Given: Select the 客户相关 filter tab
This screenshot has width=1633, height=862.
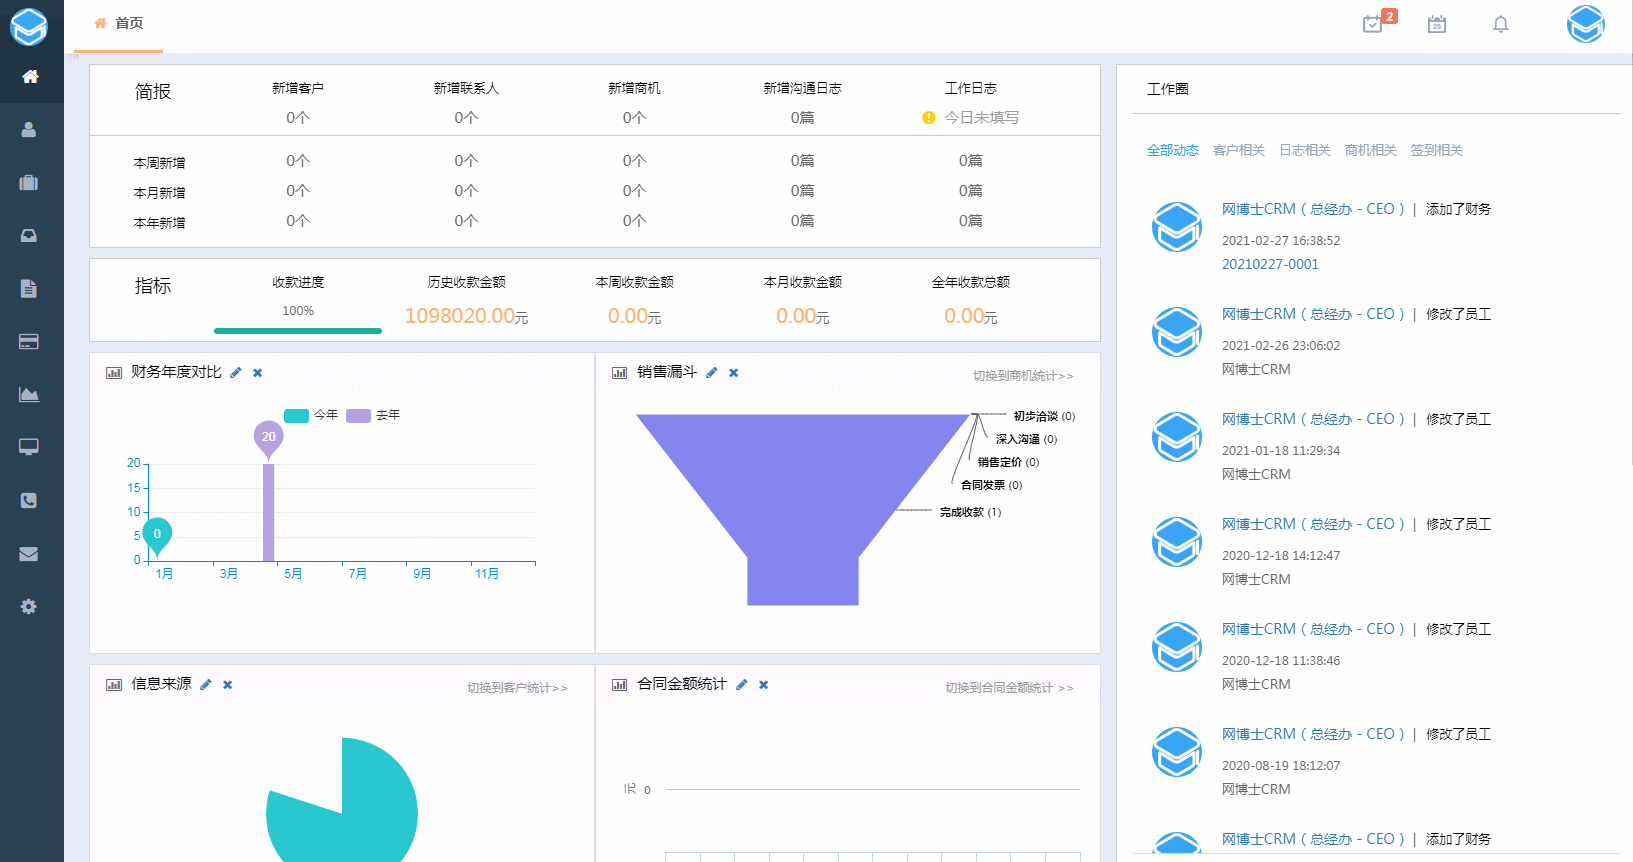Looking at the screenshot, I should click(x=1239, y=150).
